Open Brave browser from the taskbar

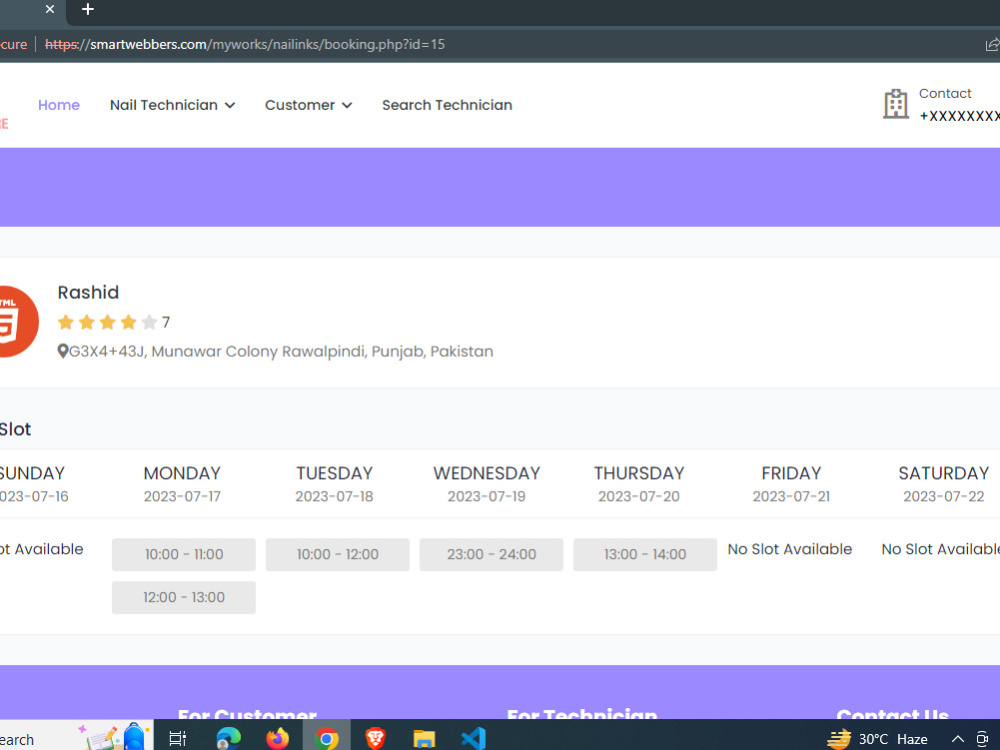coord(376,739)
